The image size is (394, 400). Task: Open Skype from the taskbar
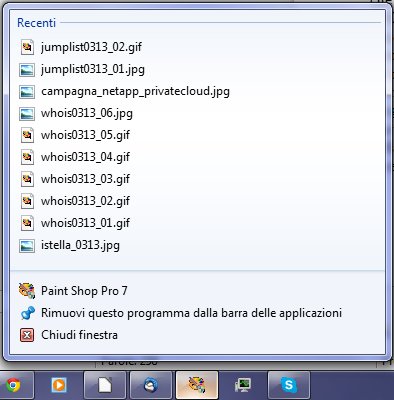tap(289, 385)
